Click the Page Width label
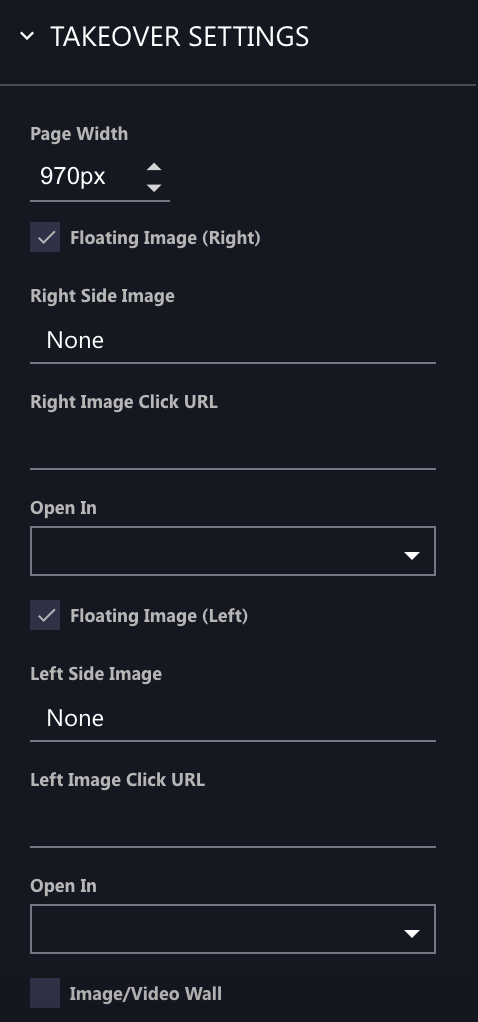Viewport: 478px width, 1022px height. (79, 134)
